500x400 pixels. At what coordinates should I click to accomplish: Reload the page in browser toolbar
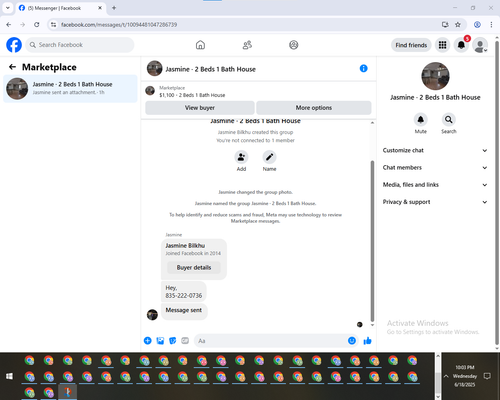(37, 24)
